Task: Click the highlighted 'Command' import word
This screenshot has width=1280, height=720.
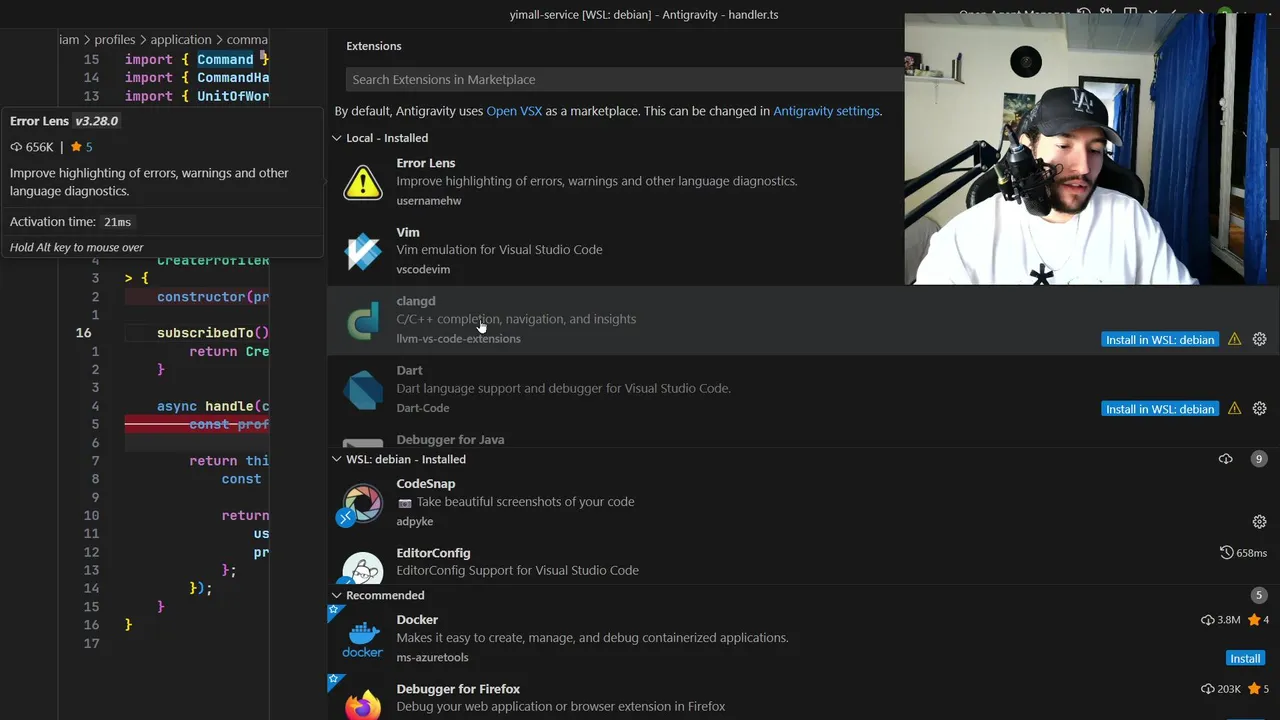Action: click(x=225, y=60)
